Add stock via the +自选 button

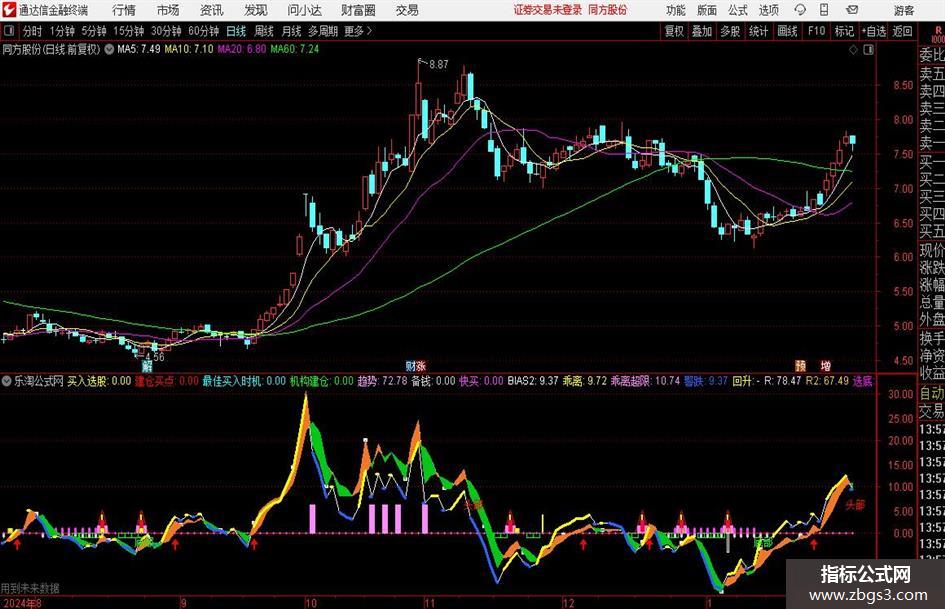[x=873, y=31]
